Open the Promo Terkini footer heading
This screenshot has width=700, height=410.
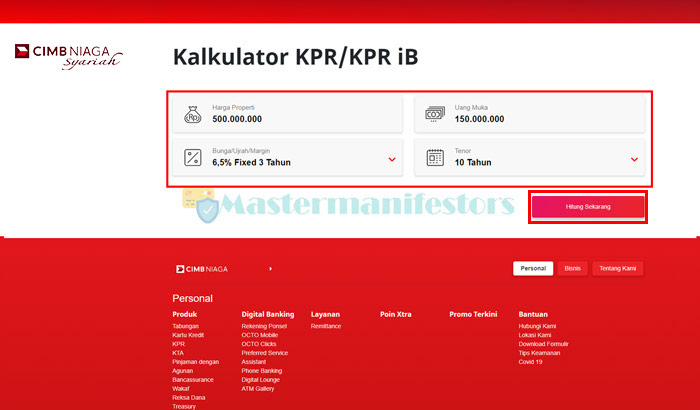[473, 314]
